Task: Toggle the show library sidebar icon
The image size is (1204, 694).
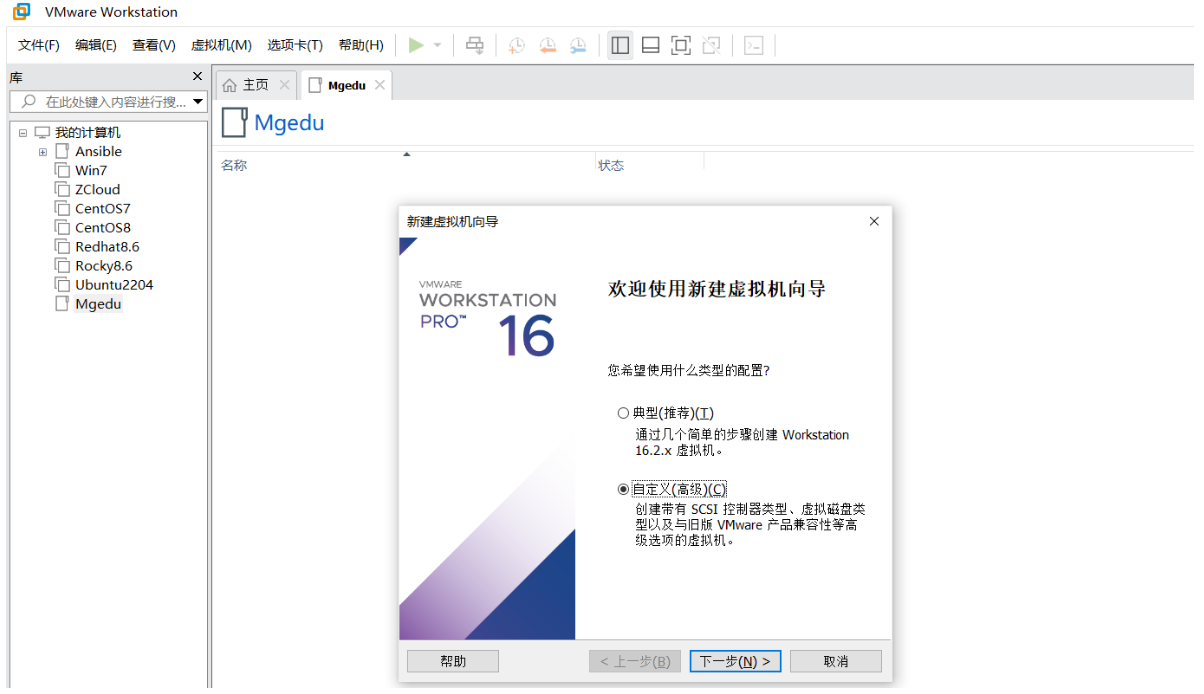Action: pyautogui.click(x=620, y=45)
